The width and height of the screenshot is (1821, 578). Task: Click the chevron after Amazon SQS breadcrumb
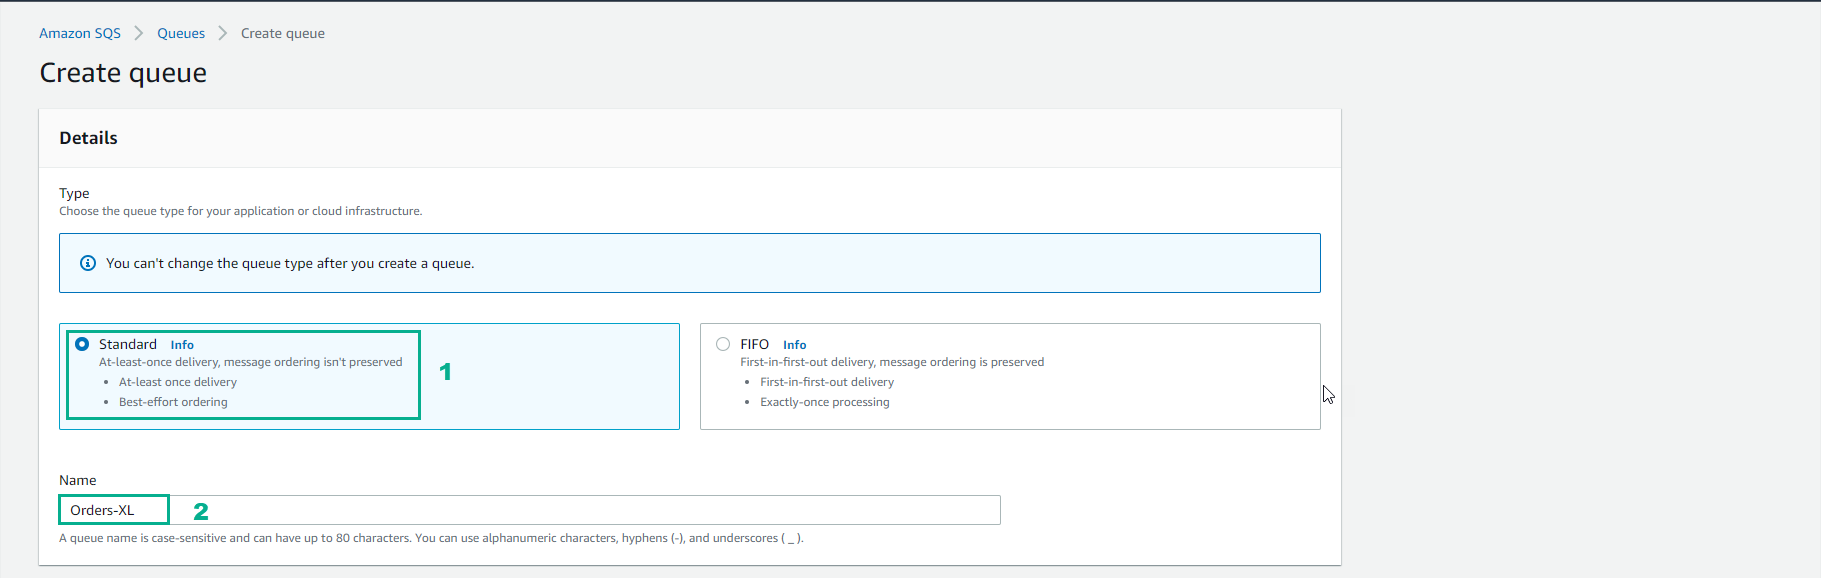[x=139, y=33]
